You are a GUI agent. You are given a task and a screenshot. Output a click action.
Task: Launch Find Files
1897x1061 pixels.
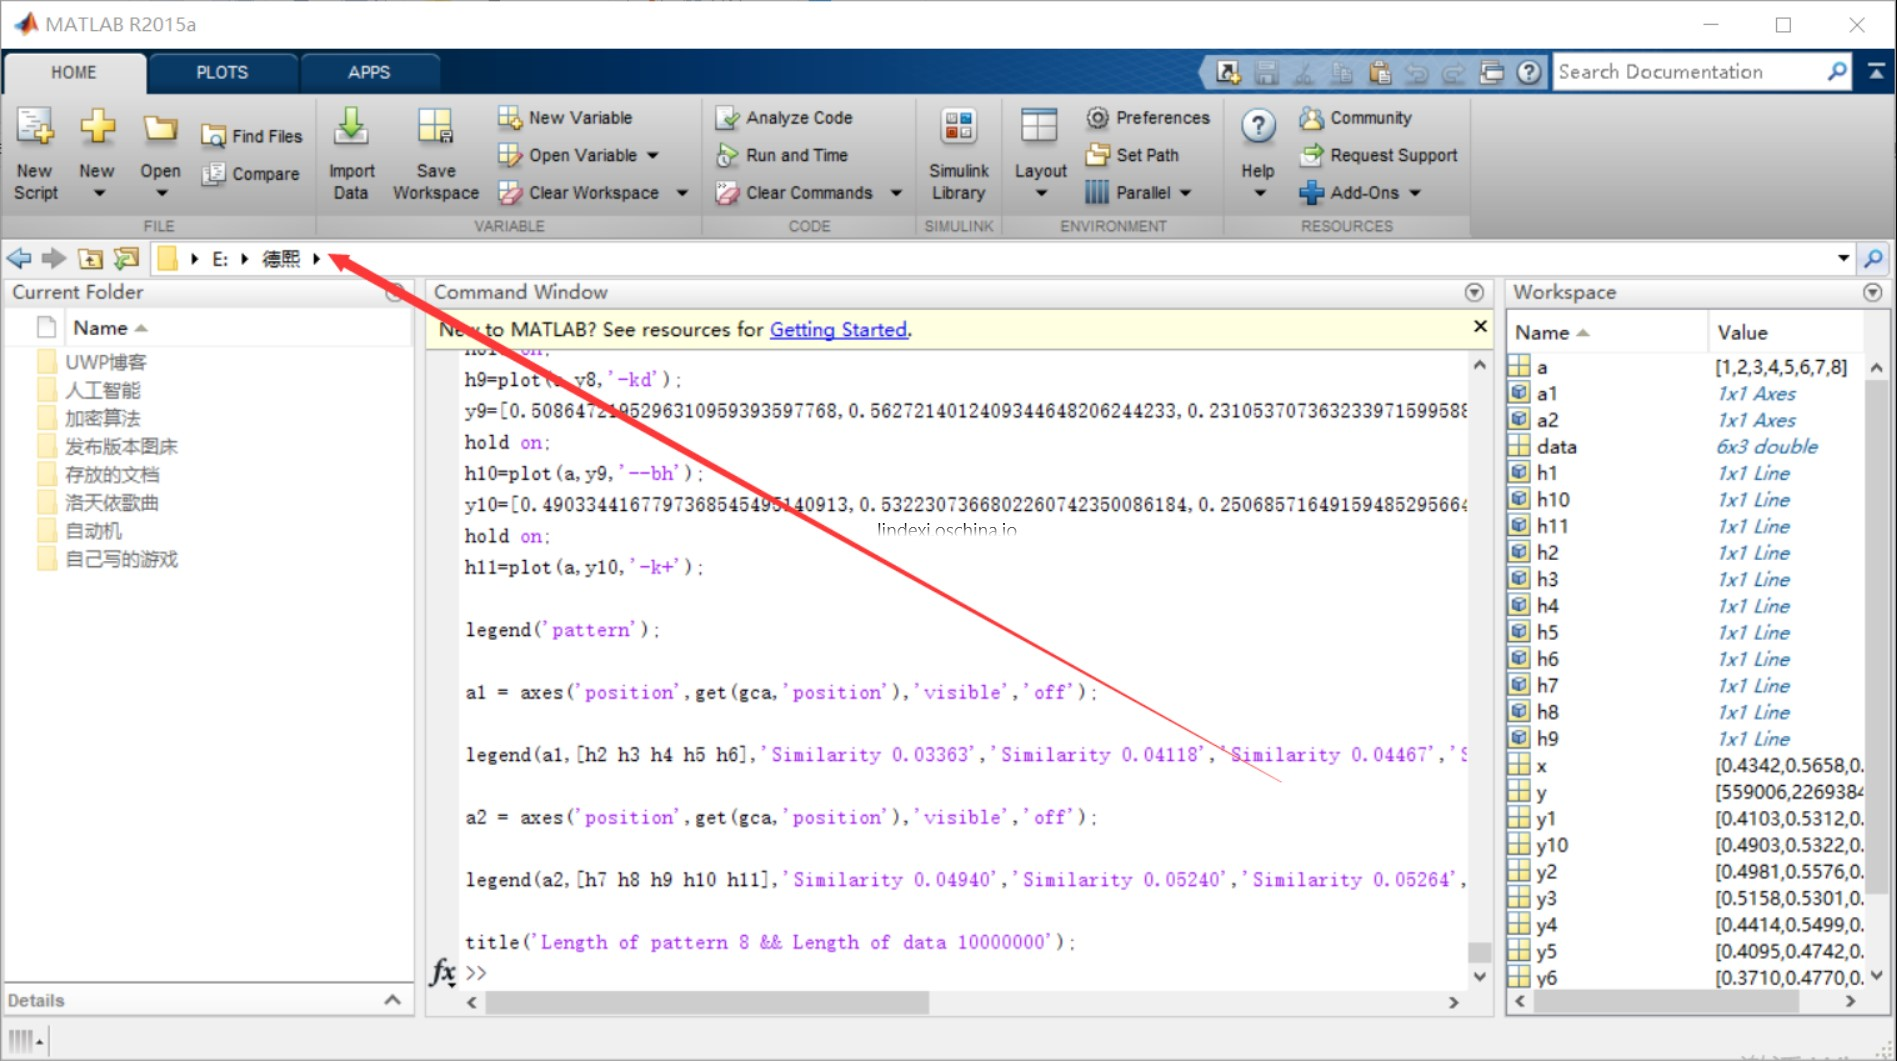pyautogui.click(x=252, y=136)
